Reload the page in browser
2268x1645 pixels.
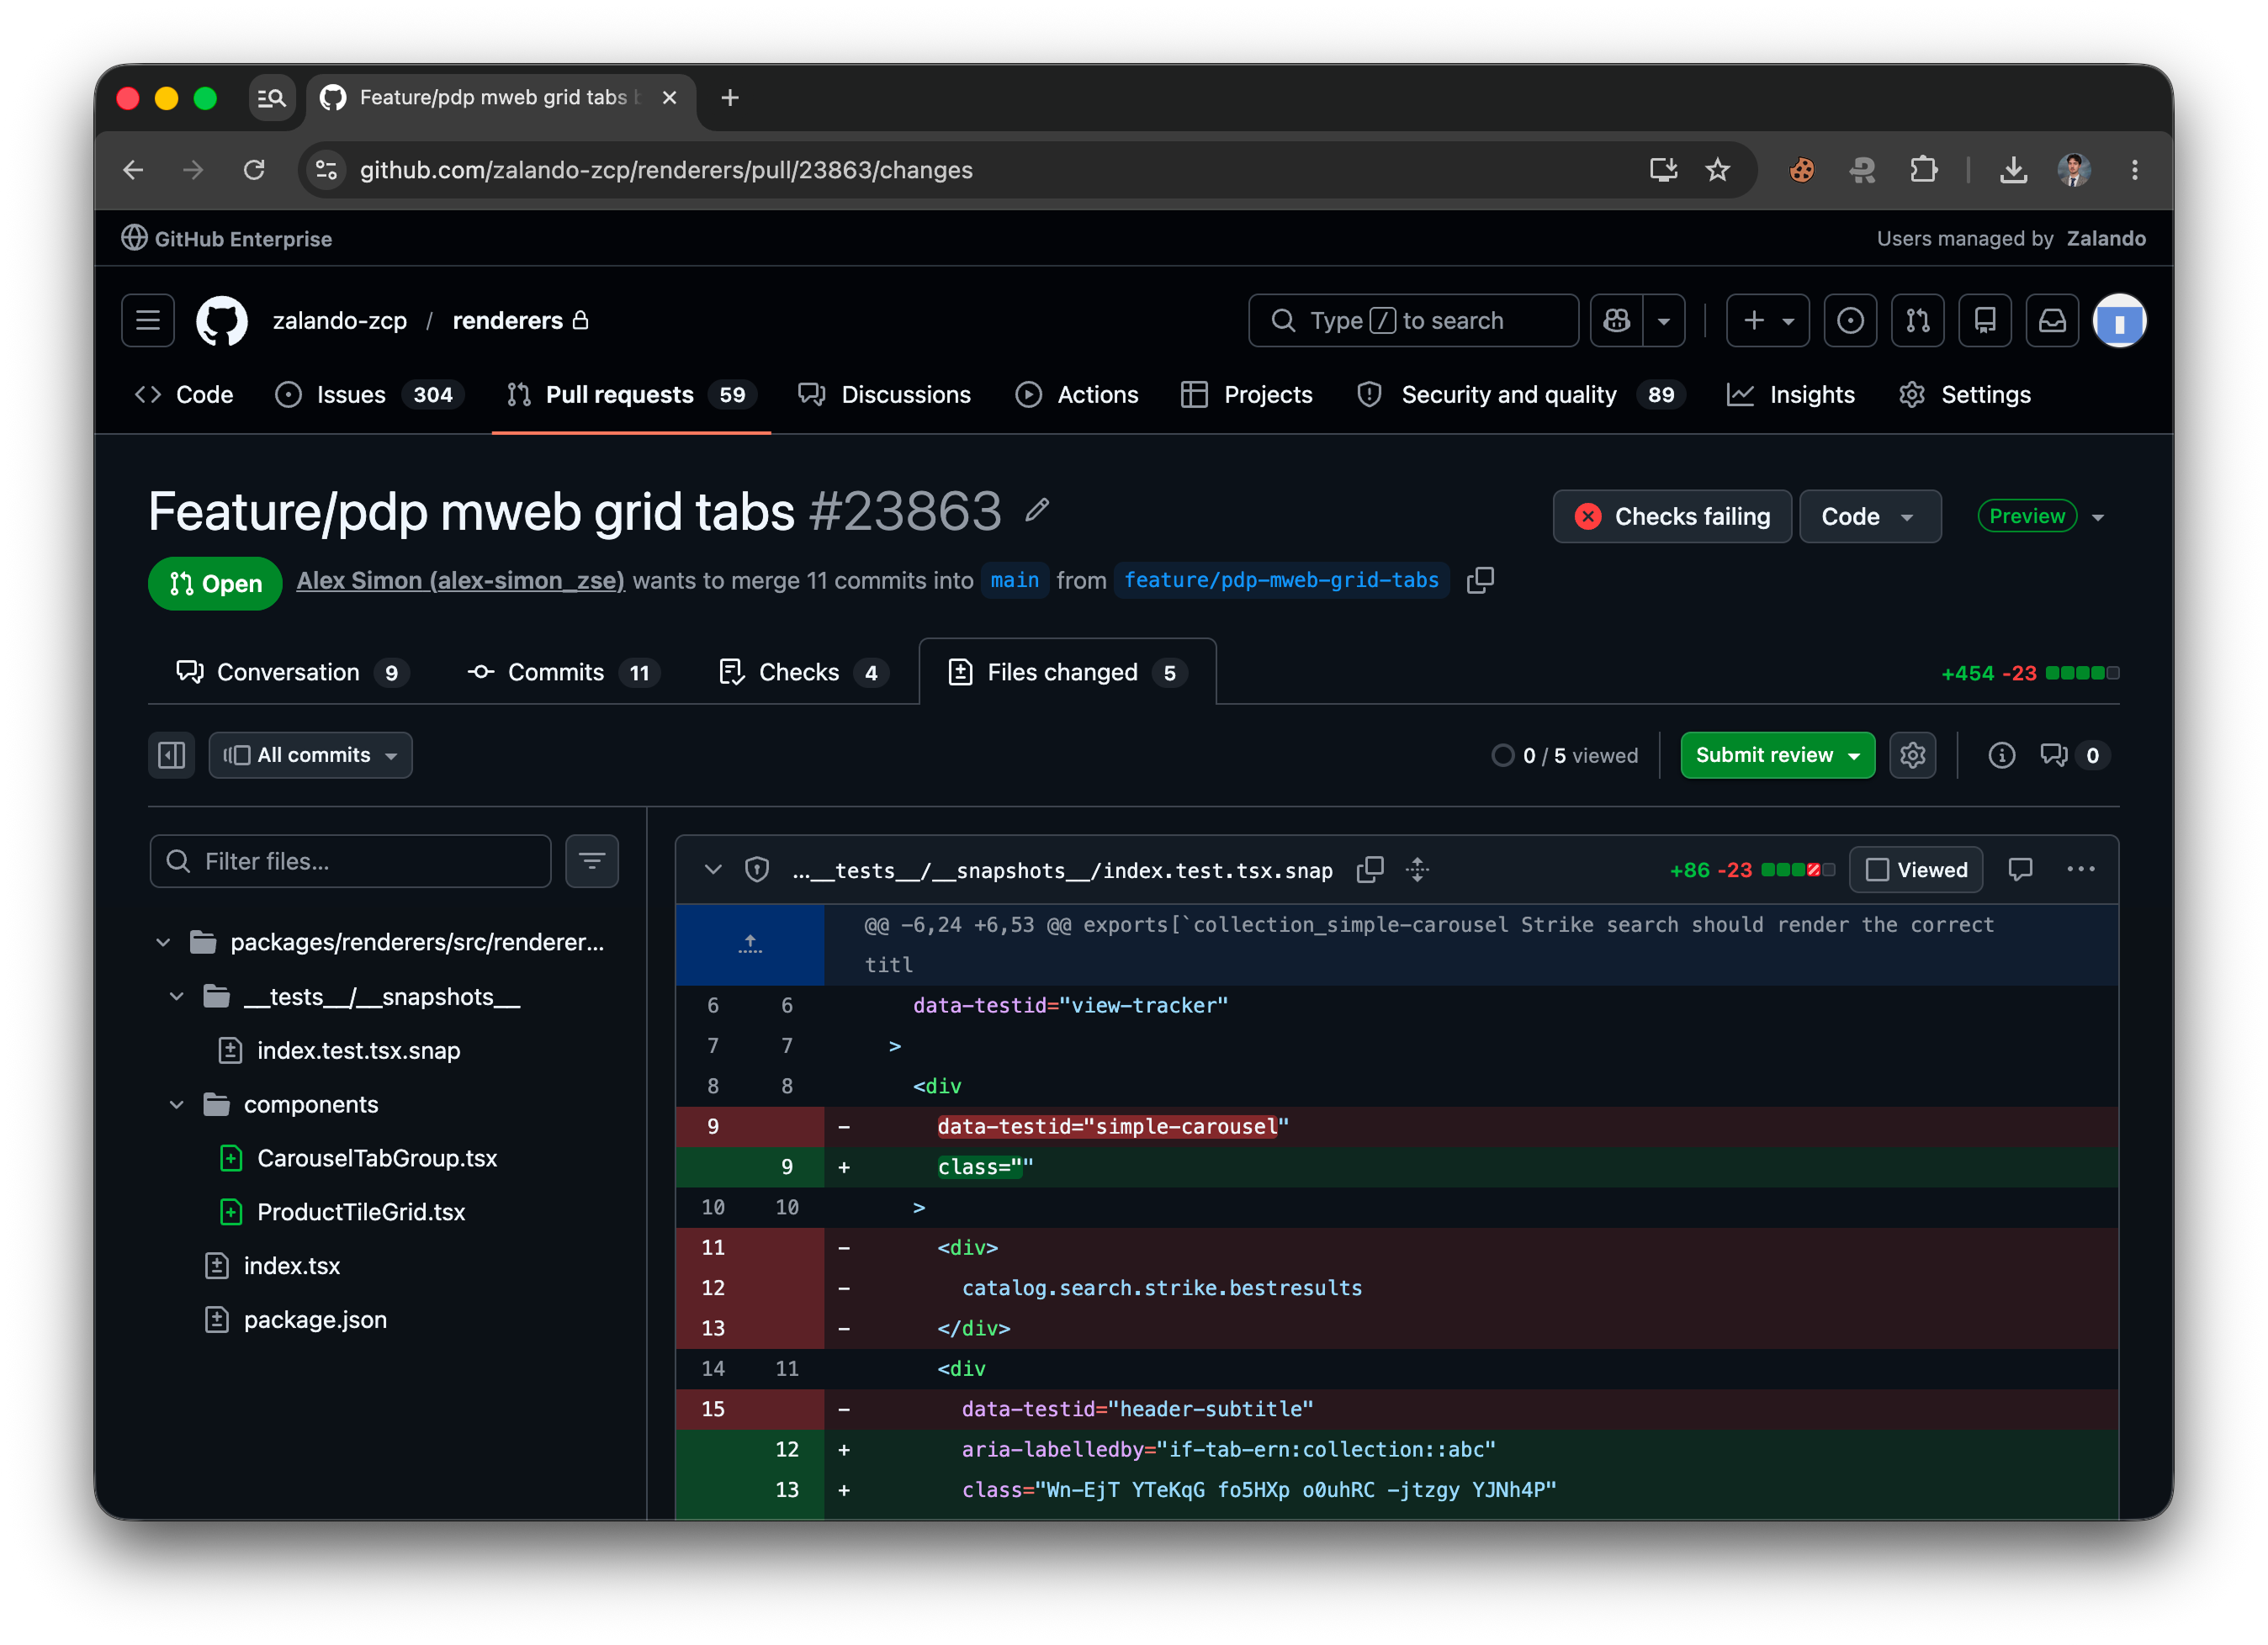click(254, 170)
